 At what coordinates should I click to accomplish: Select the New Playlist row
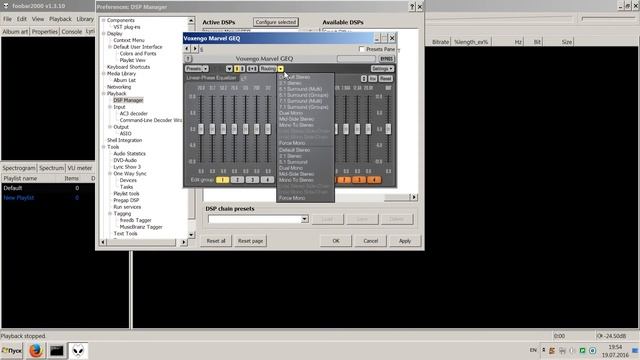pyautogui.click(x=48, y=198)
